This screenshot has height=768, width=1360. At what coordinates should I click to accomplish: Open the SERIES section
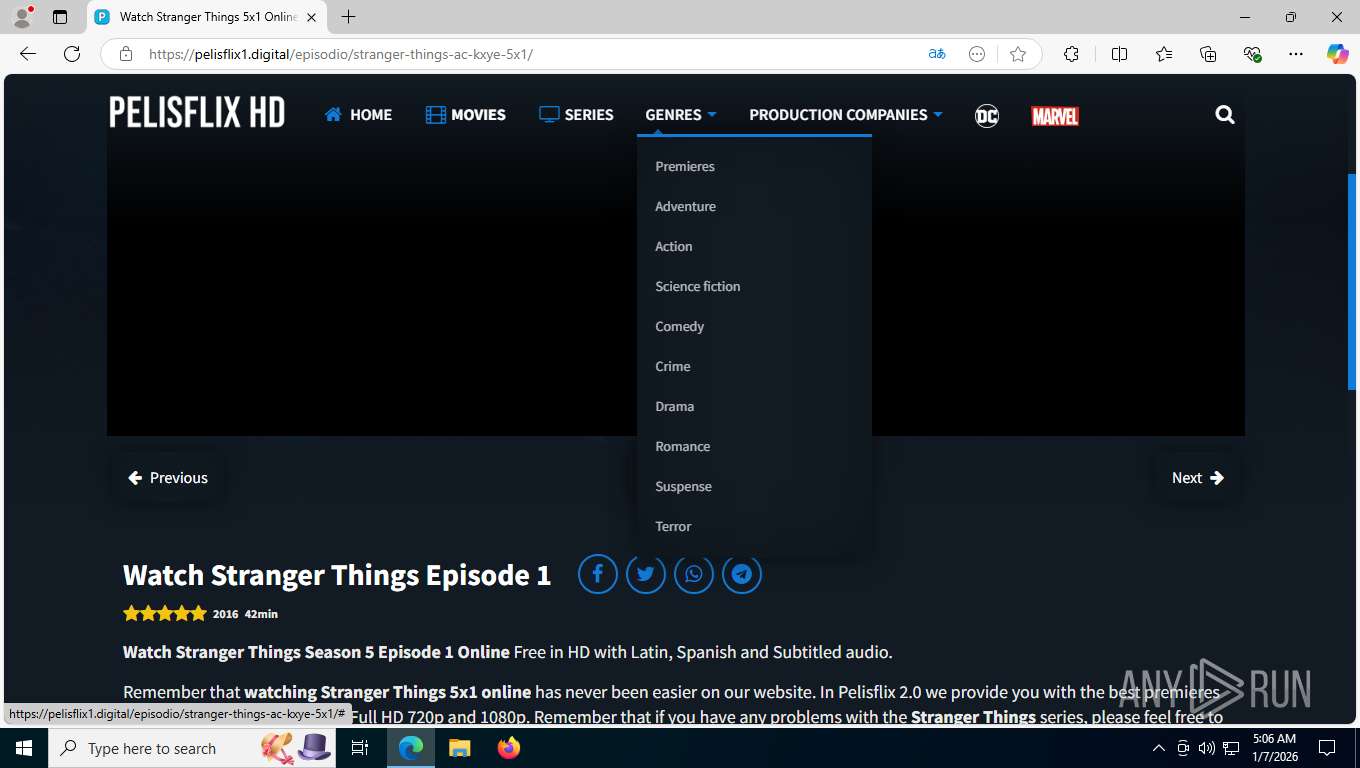click(577, 115)
